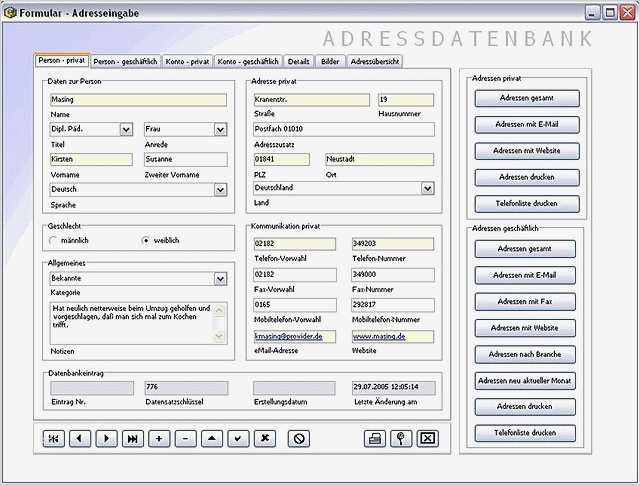This screenshot has height=485, width=640.
Task: Click the up-triangle edit record icon
Action: click(x=212, y=439)
